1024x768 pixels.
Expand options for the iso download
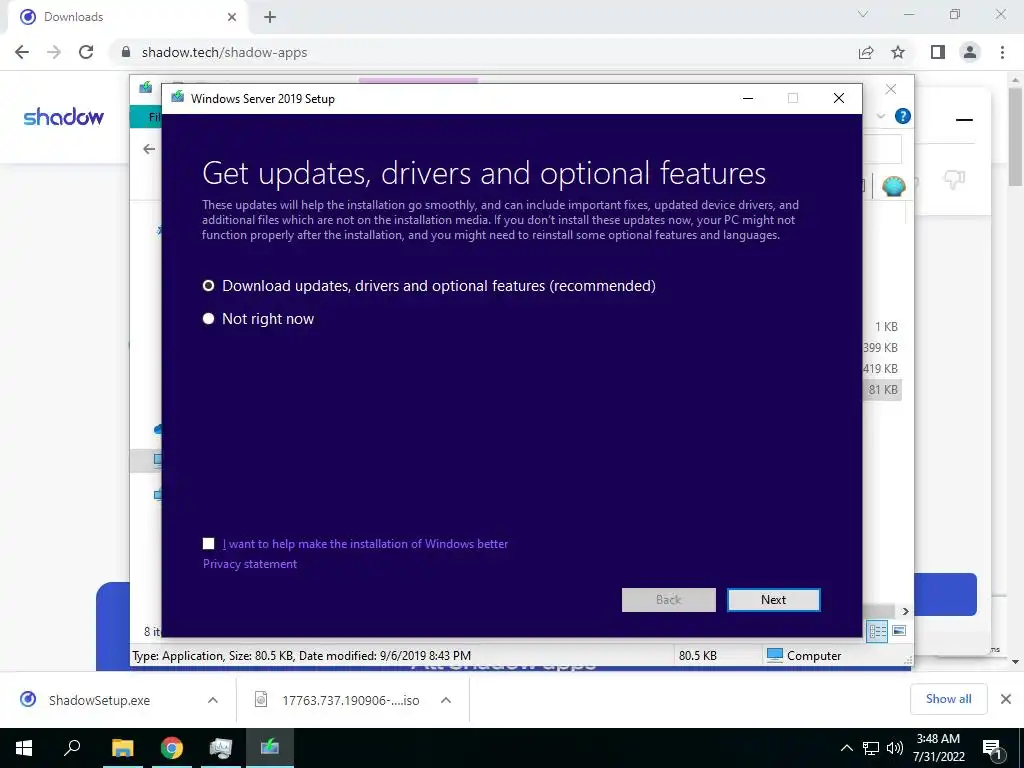[x=445, y=700]
